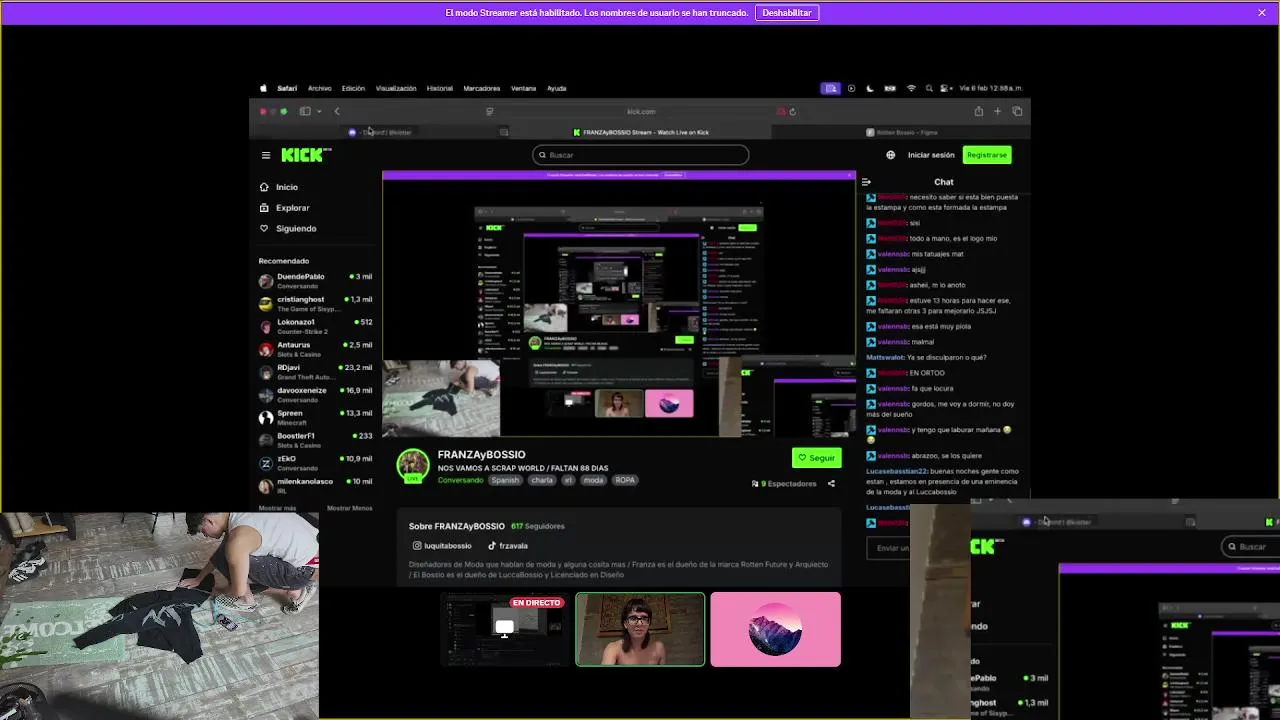Select the pink mountain avatar tile

point(775,629)
